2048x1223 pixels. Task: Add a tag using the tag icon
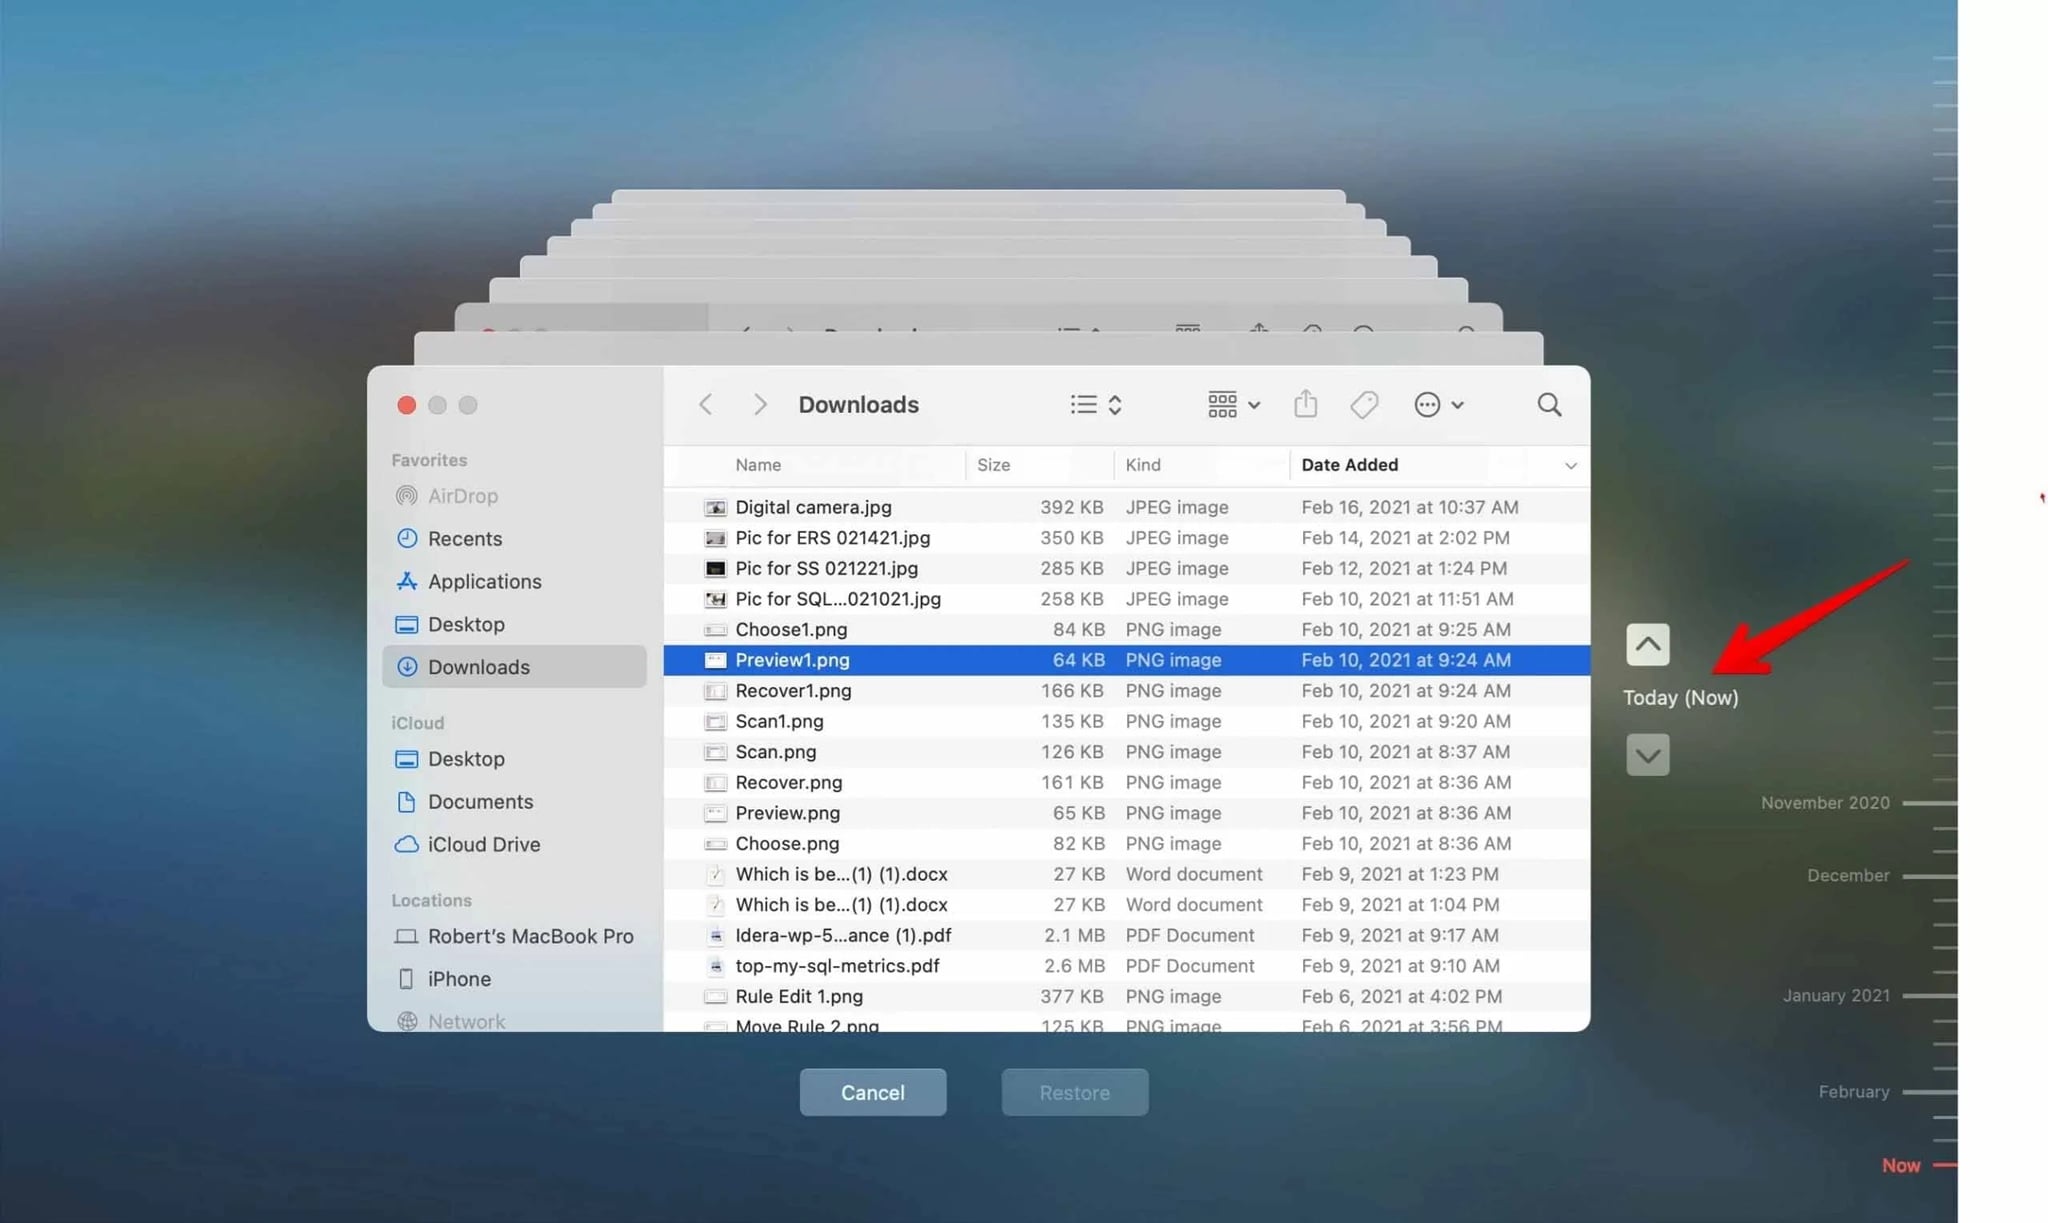coord(1364,404)
